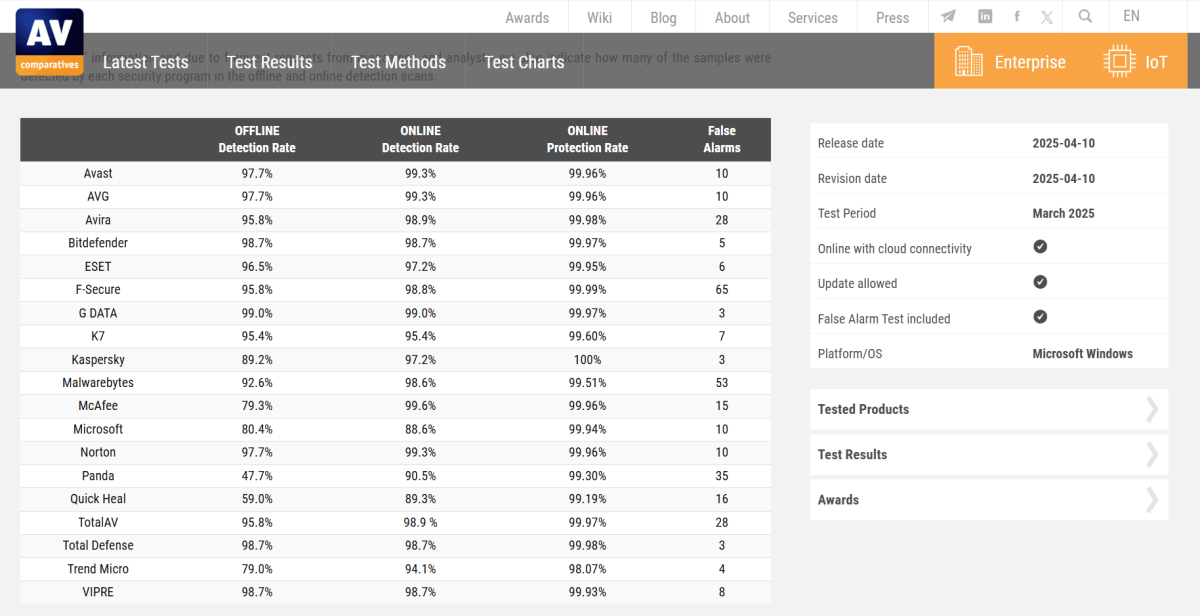The height and width of the screenshot is (616, 1200).
Task: Click the Update allowed checkmark
Action: pos(1040,282)
